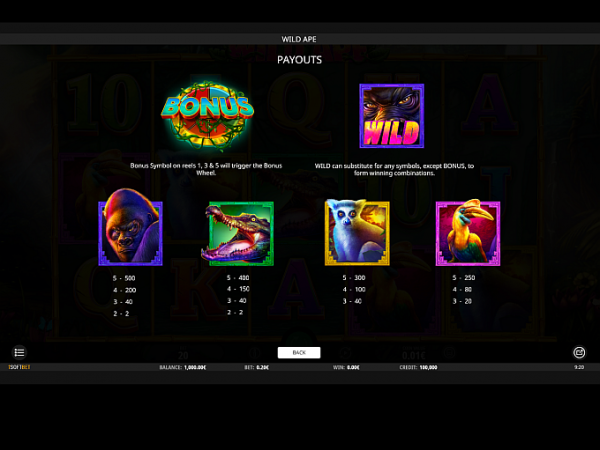Click the WILD ape symbol
Image resolution: width=600 pixels, height=450 pixels.
click(392, 116)
